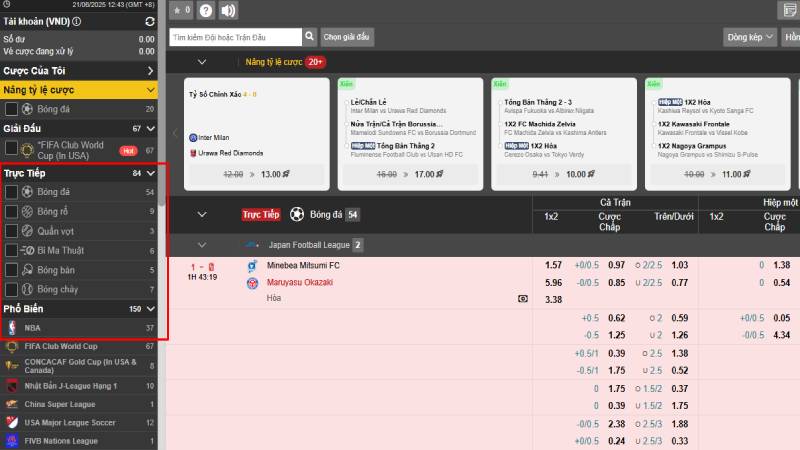
Task: Collapse the Giải Đấu section chevron
Action: [x=151, y=129]
